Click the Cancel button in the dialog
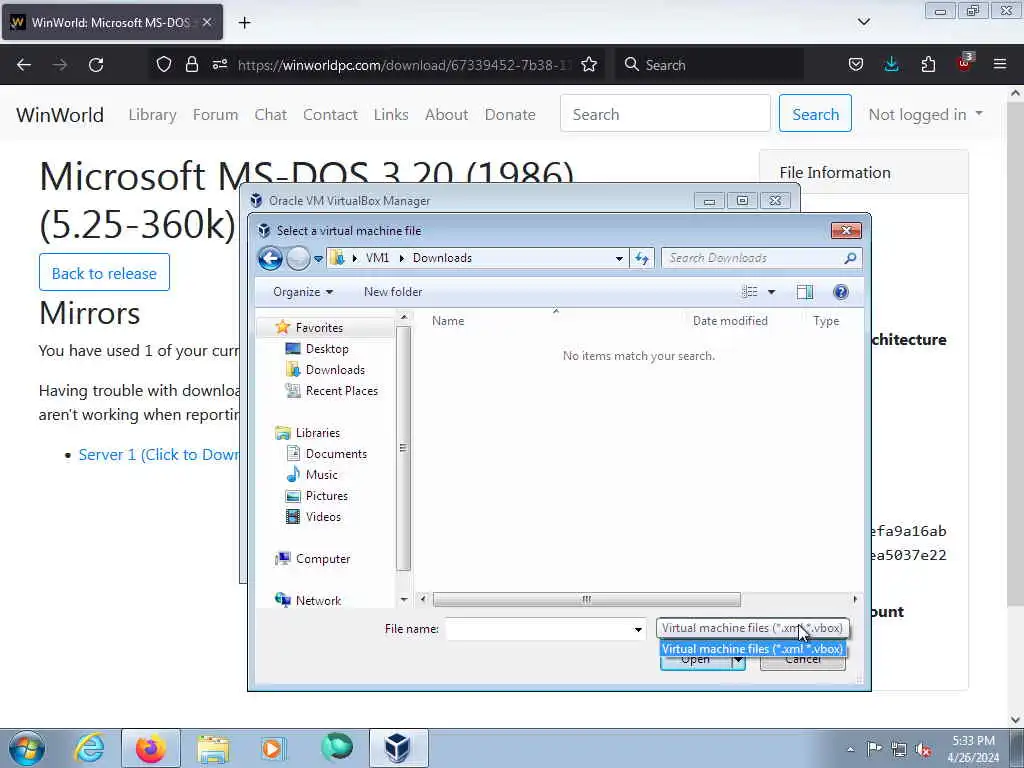Image resolution: width=1024 pixels, height=768 pixels. pos(803,660)
